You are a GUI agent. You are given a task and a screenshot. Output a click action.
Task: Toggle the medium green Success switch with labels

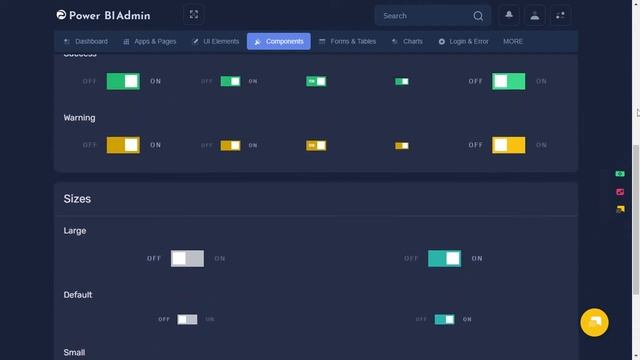click(x=231, y=81)
